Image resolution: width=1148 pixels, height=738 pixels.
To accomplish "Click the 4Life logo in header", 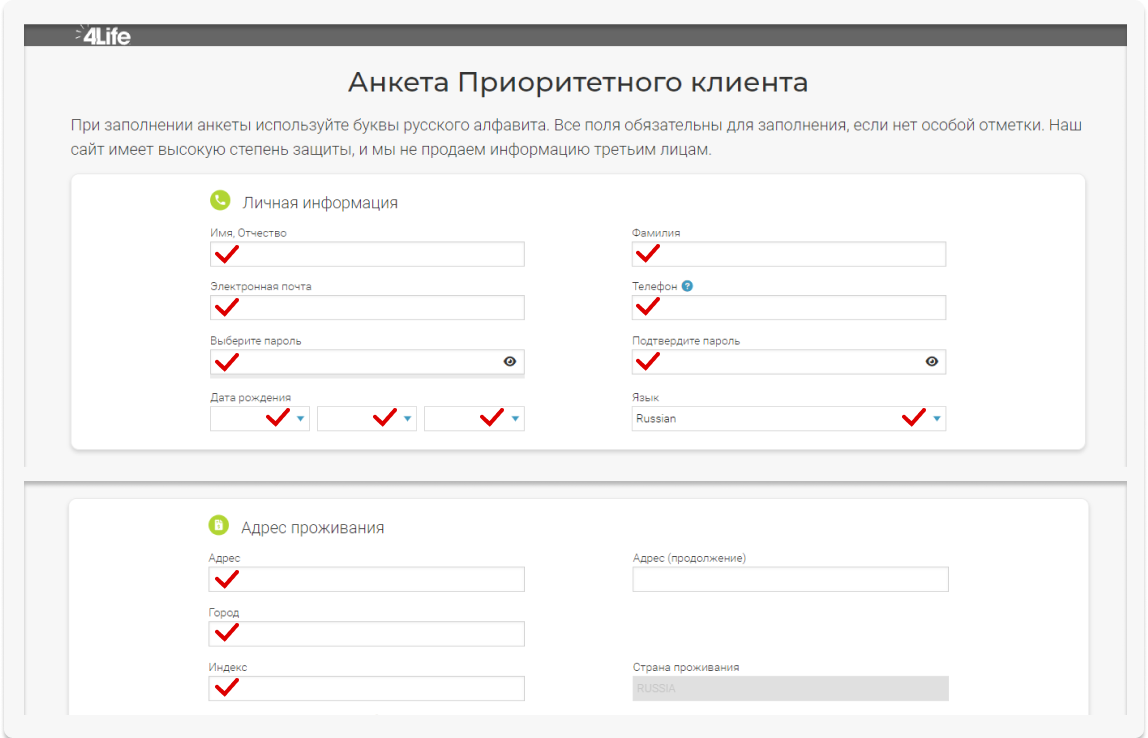I will [103, 36].
